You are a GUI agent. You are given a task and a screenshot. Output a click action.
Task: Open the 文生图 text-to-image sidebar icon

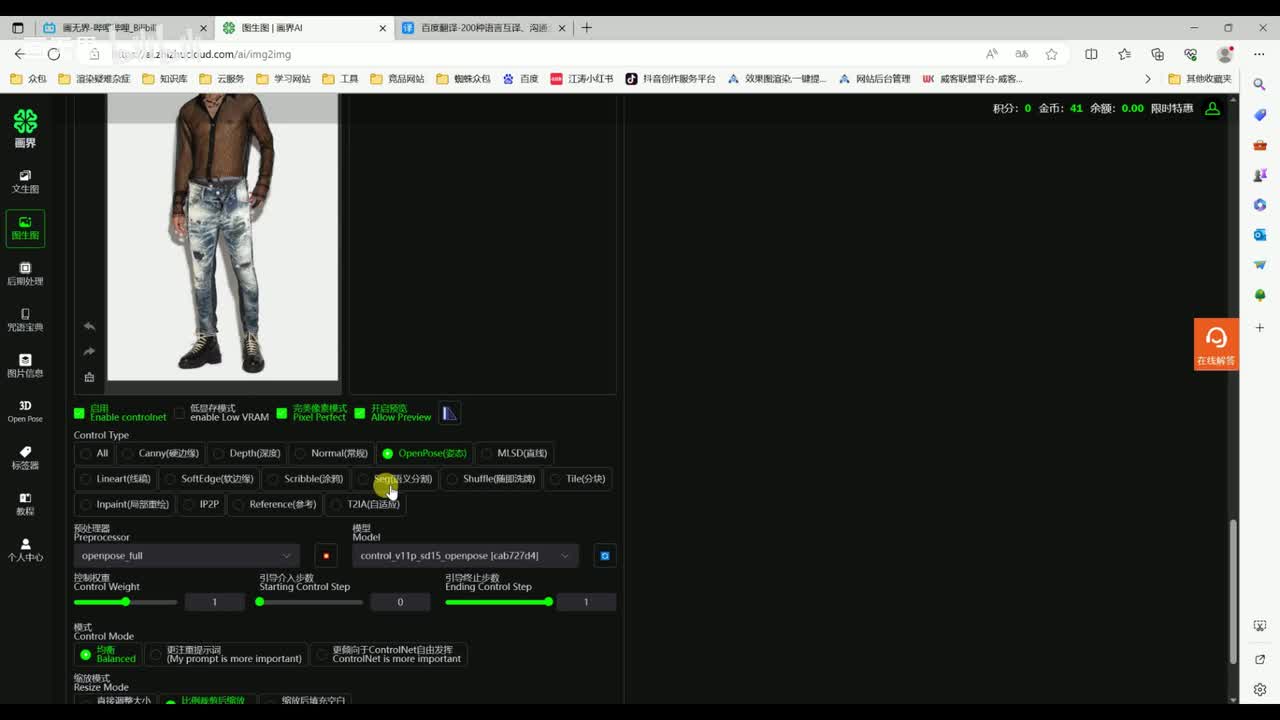[25, 181]
